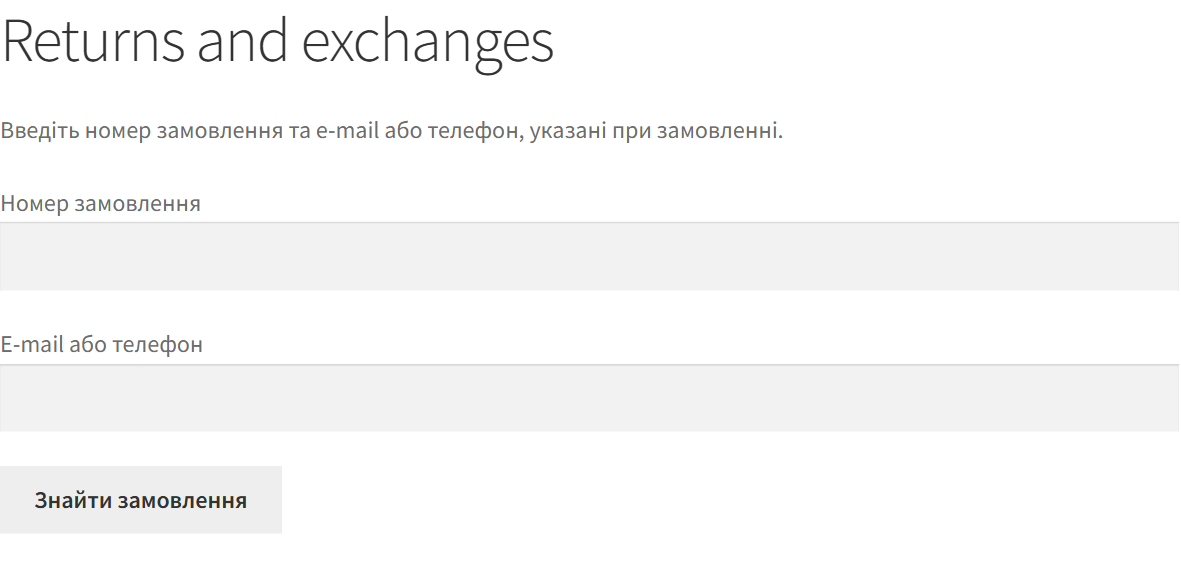Click the Знайти замовлення button

[141, 500]
